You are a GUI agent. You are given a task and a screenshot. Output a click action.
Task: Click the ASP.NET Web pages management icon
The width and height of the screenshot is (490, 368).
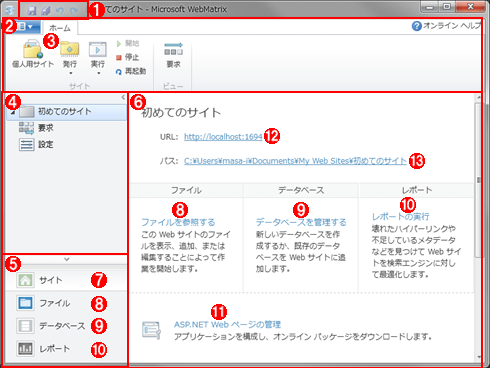pos(151,330)
